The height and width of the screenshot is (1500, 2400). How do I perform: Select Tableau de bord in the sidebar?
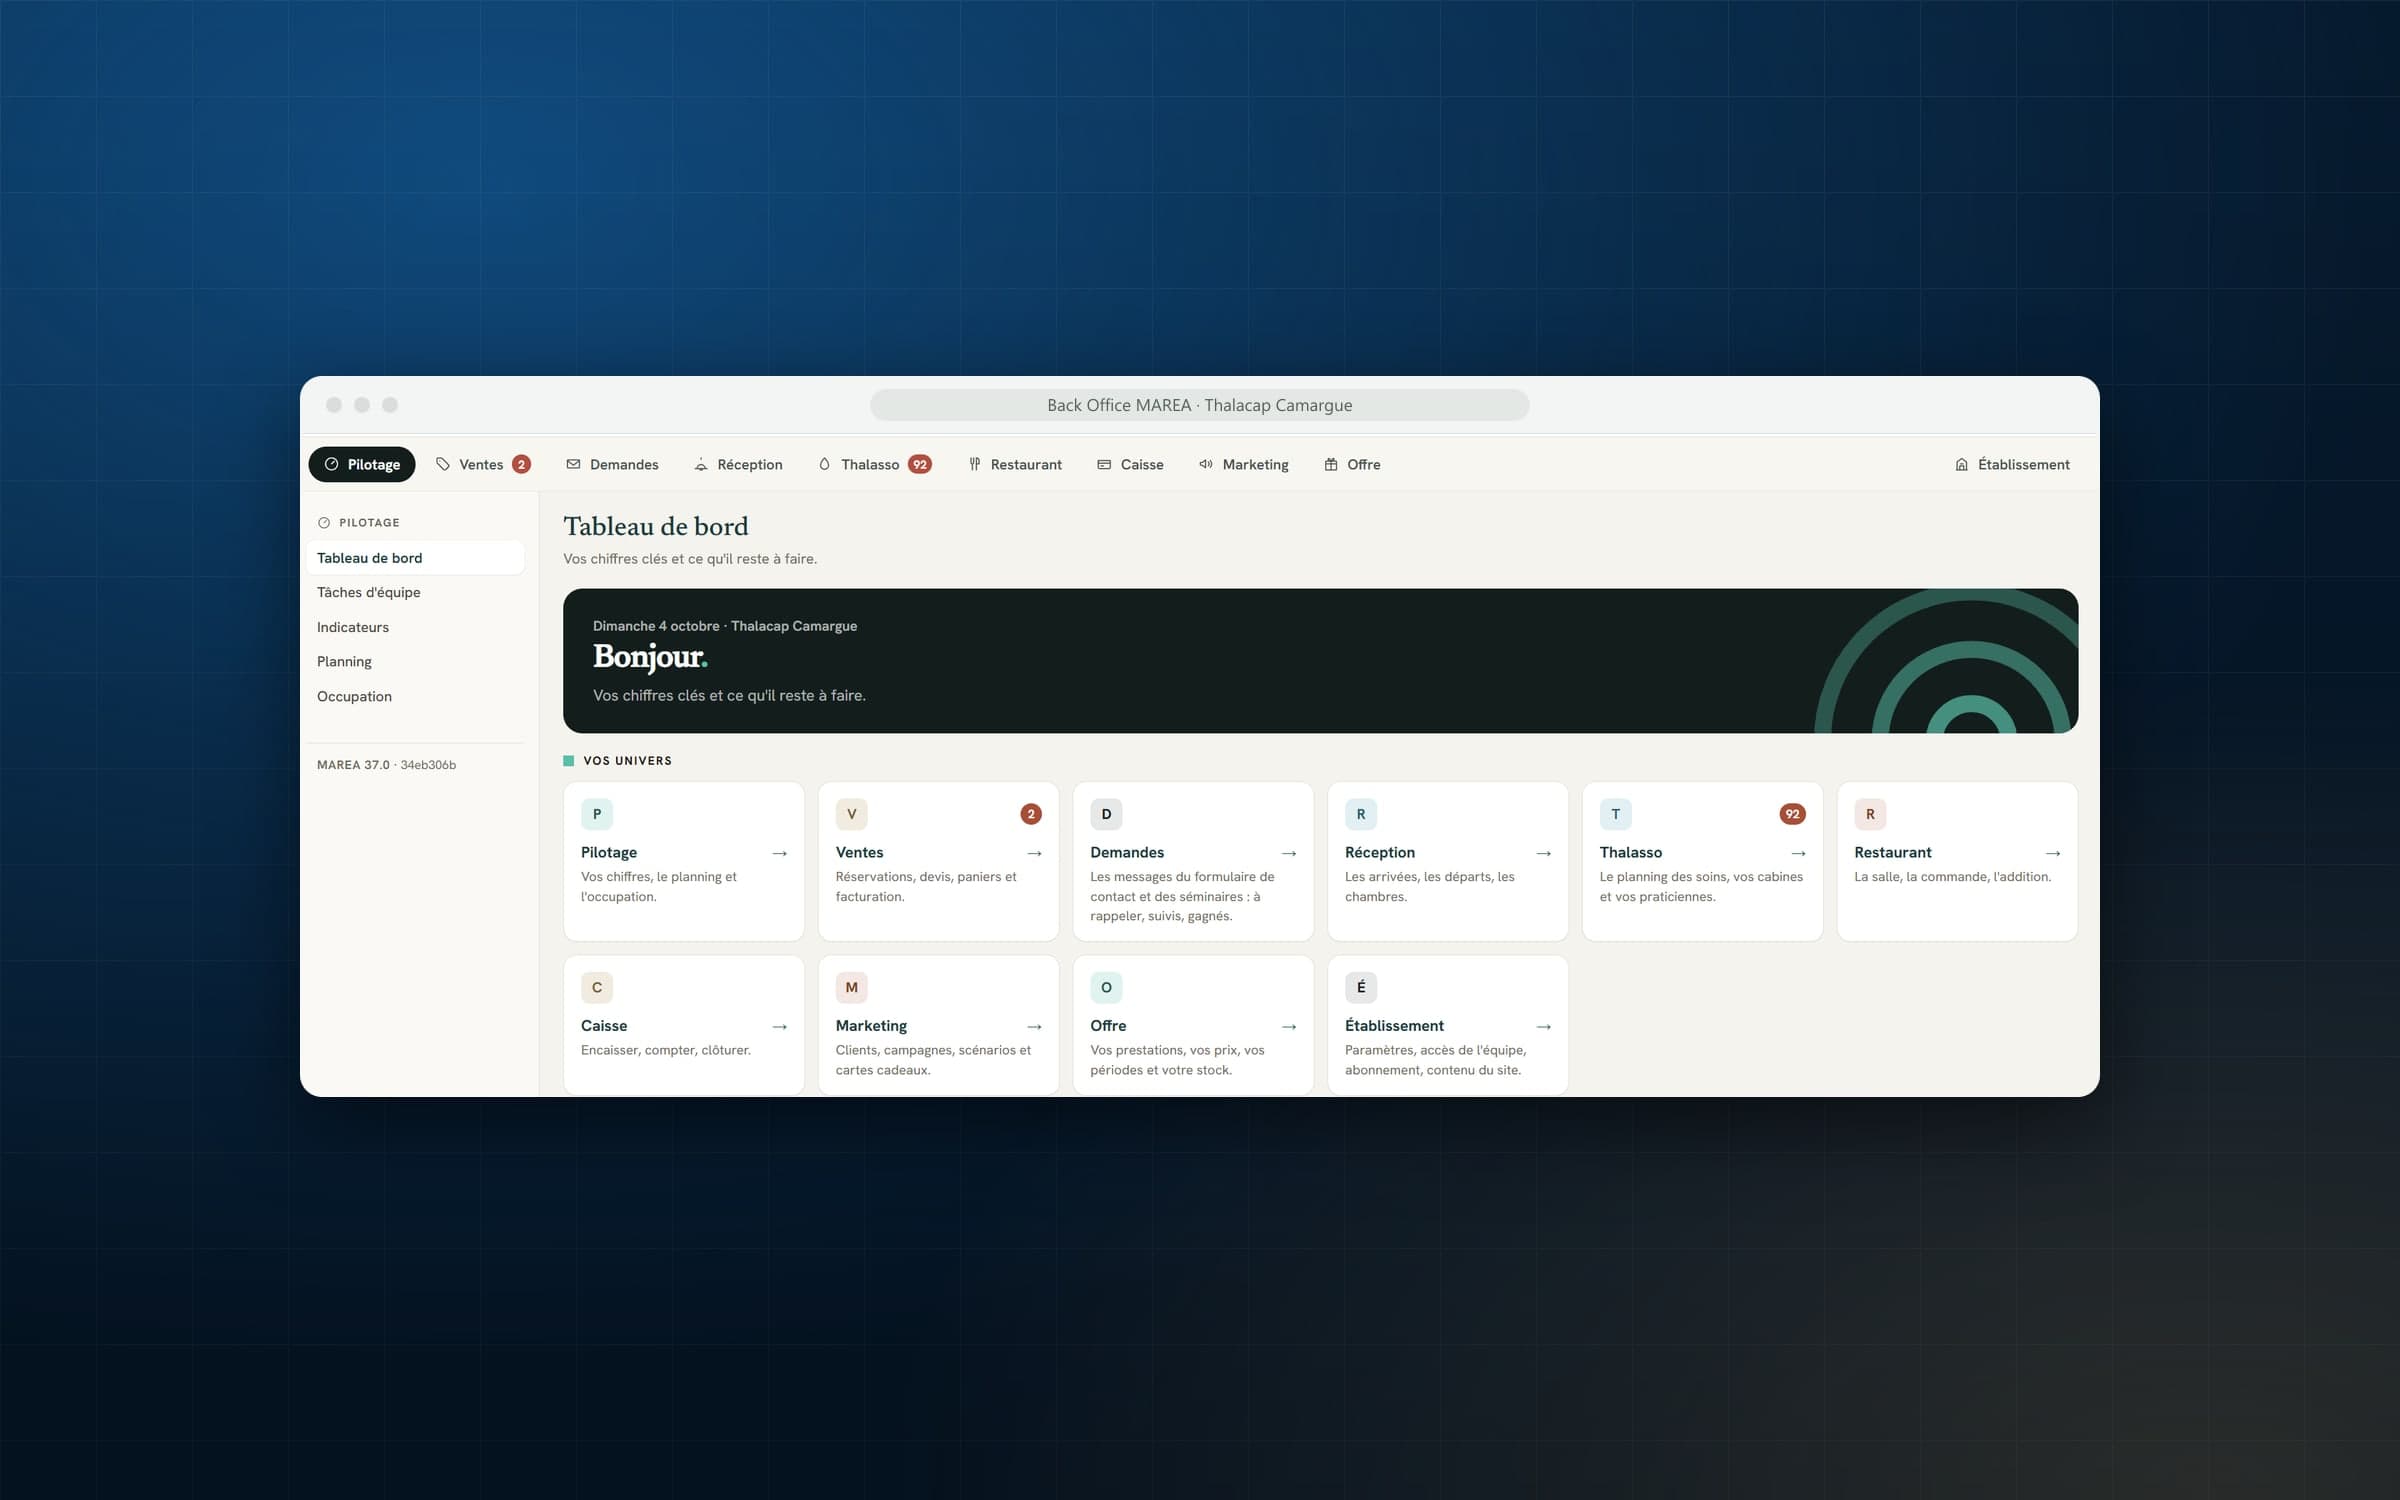(416, 558)
